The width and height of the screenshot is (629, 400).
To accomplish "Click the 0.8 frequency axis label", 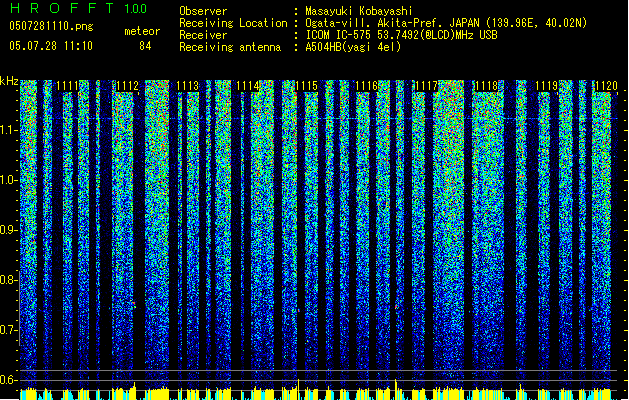I will click(x=8, y=280).
